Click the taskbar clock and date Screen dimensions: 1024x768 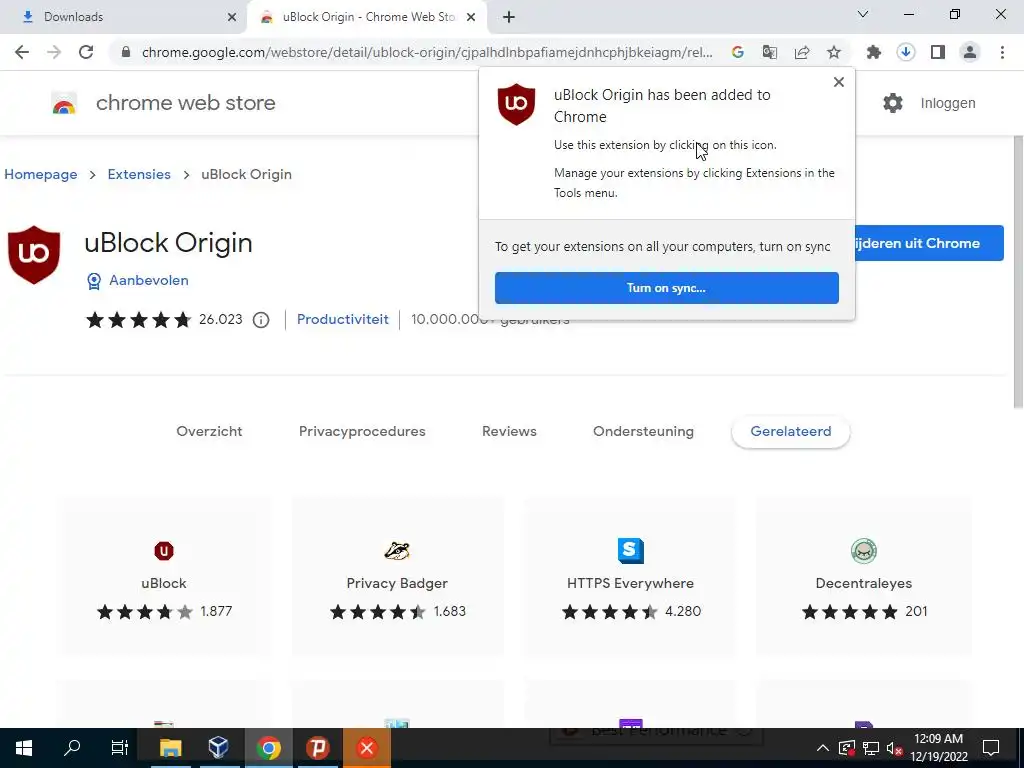point(939,748)
